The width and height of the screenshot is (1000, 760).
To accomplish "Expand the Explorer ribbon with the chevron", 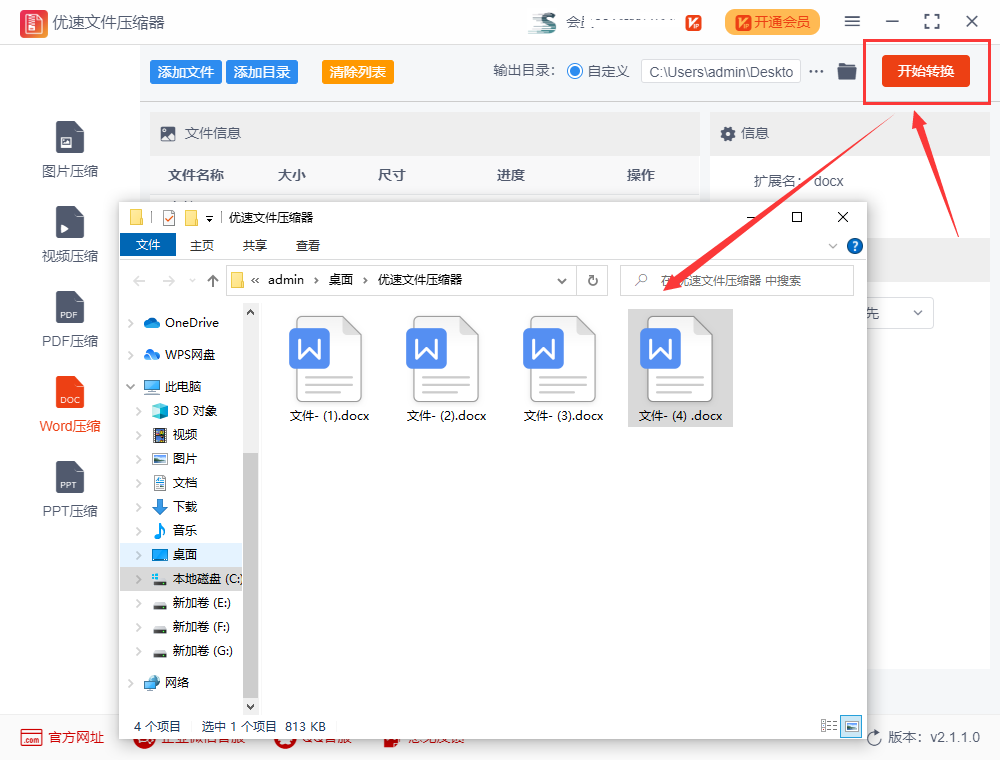I will (832, 246).
